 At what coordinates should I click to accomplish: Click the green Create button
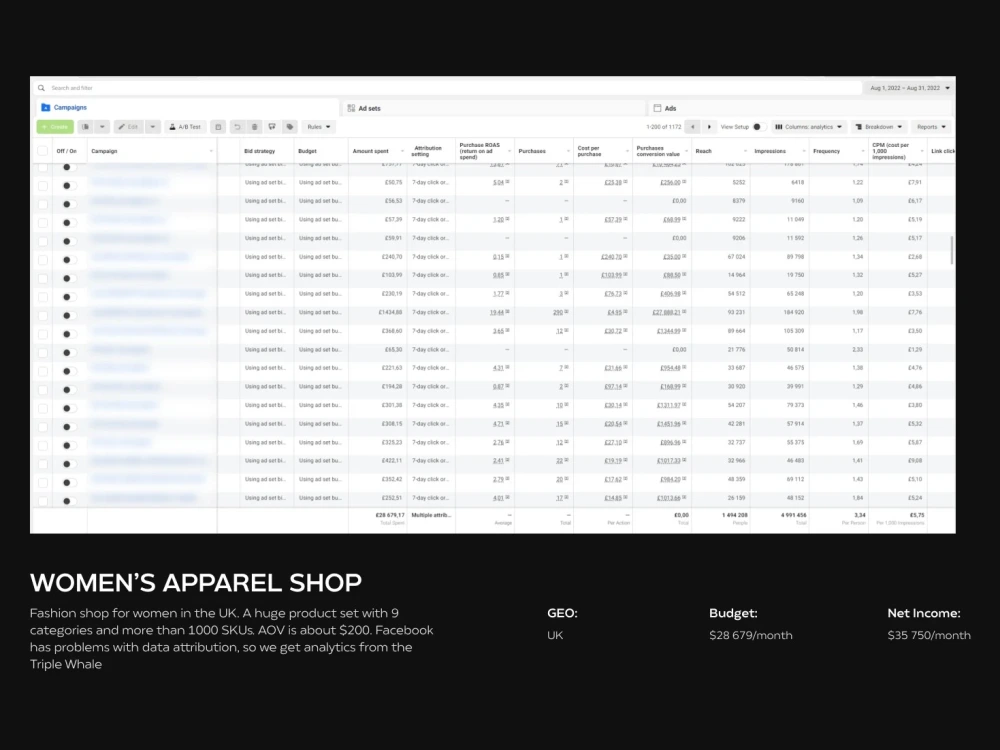55,127
